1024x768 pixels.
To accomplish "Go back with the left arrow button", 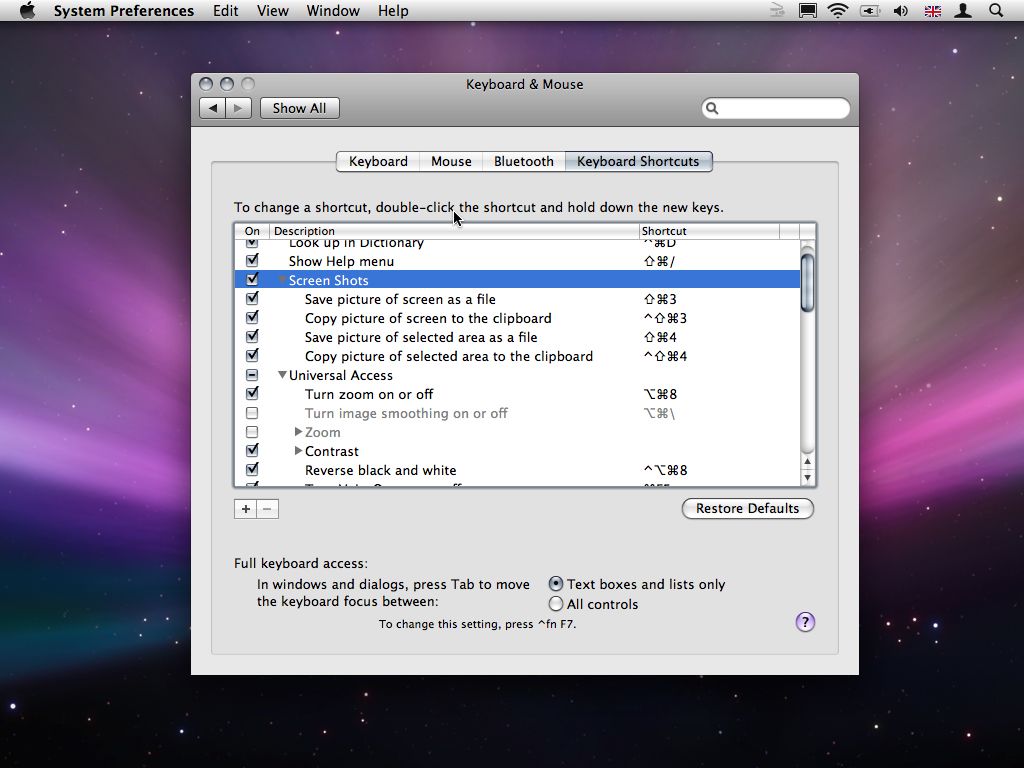I will [x=212, y=108].
